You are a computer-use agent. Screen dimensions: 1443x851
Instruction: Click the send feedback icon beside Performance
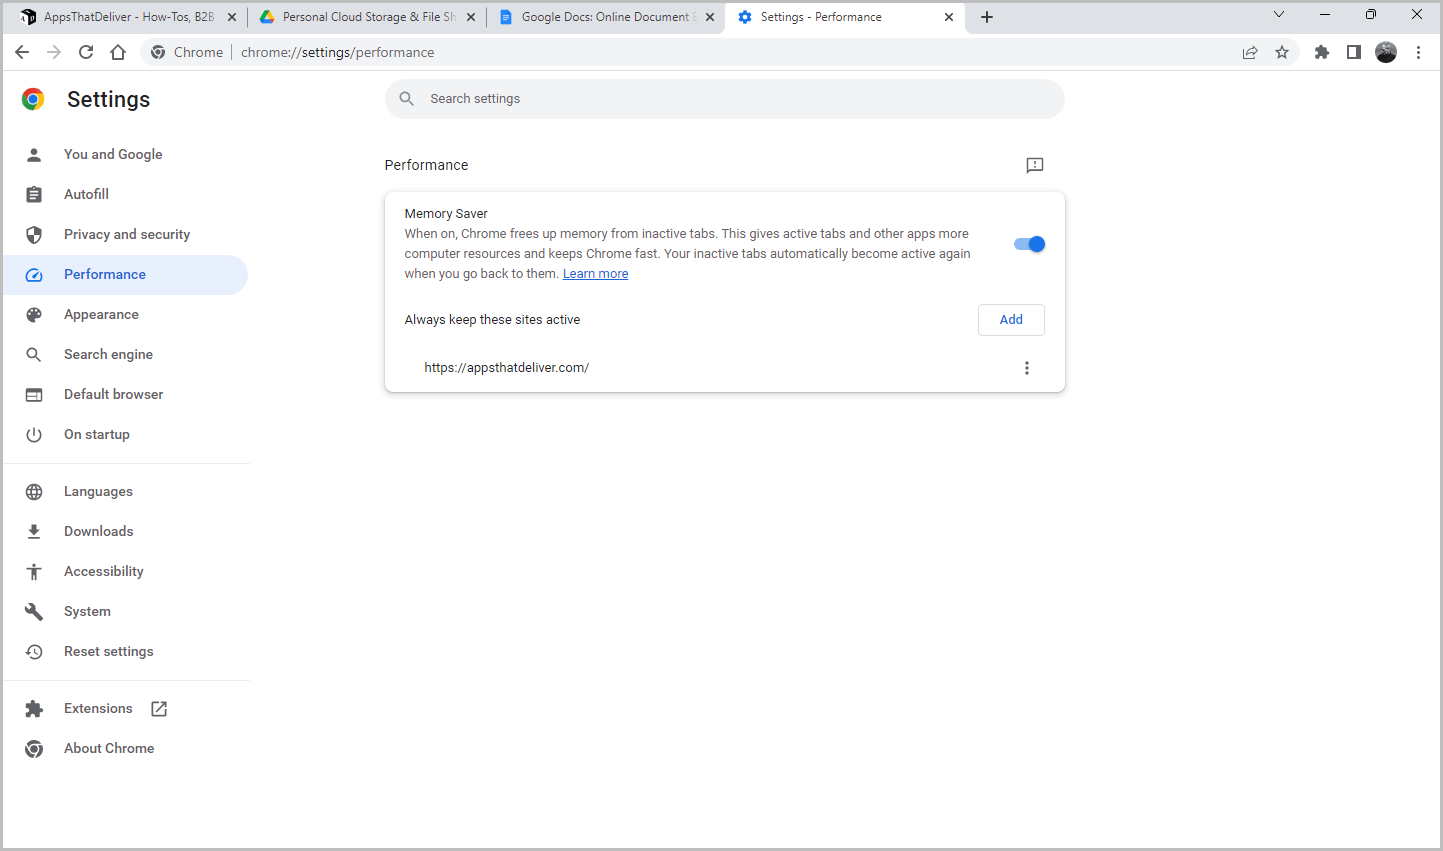click(x=1034, y=165)
